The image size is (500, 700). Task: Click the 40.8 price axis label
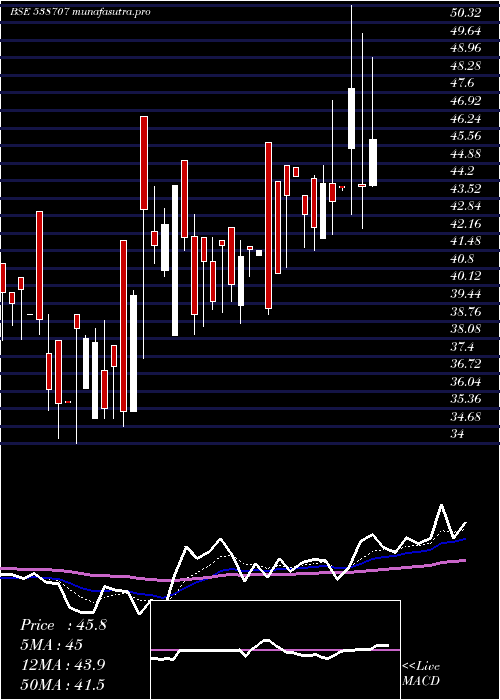click(462, 259)
